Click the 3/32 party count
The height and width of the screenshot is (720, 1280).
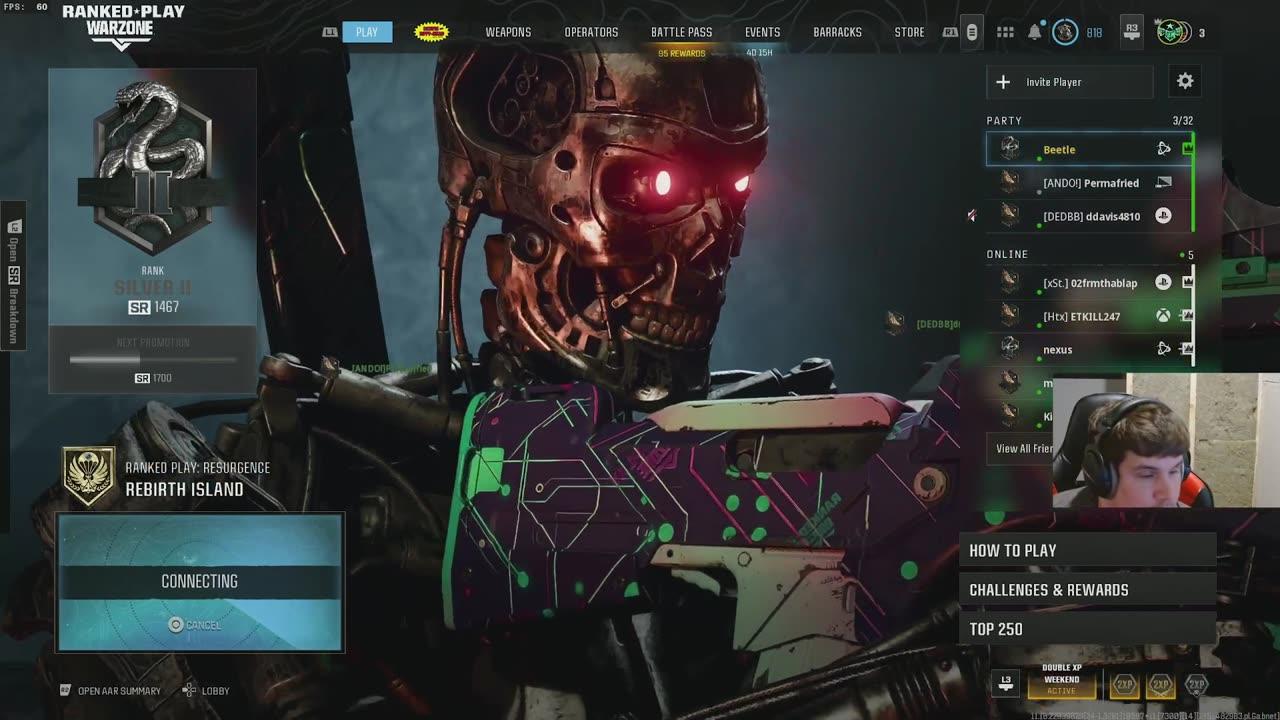point(1183,120)
